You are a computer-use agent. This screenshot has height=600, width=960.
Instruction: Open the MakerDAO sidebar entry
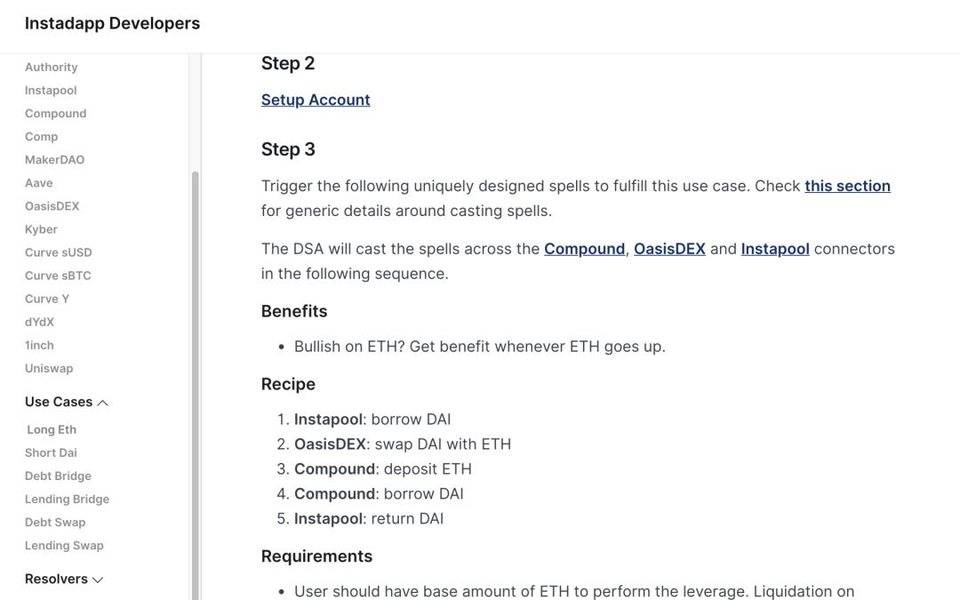click(x=54, y=160)
